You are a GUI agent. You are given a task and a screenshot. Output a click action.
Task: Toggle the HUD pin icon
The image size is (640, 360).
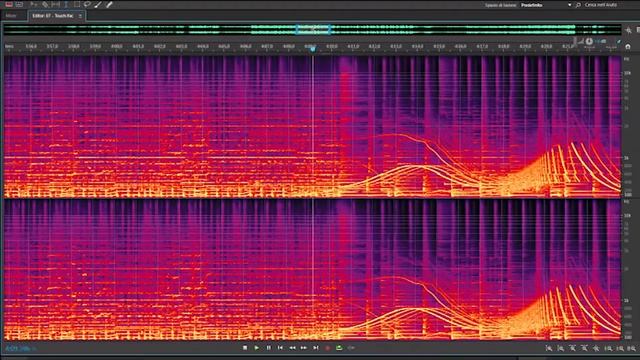click(x=619, y=41)
